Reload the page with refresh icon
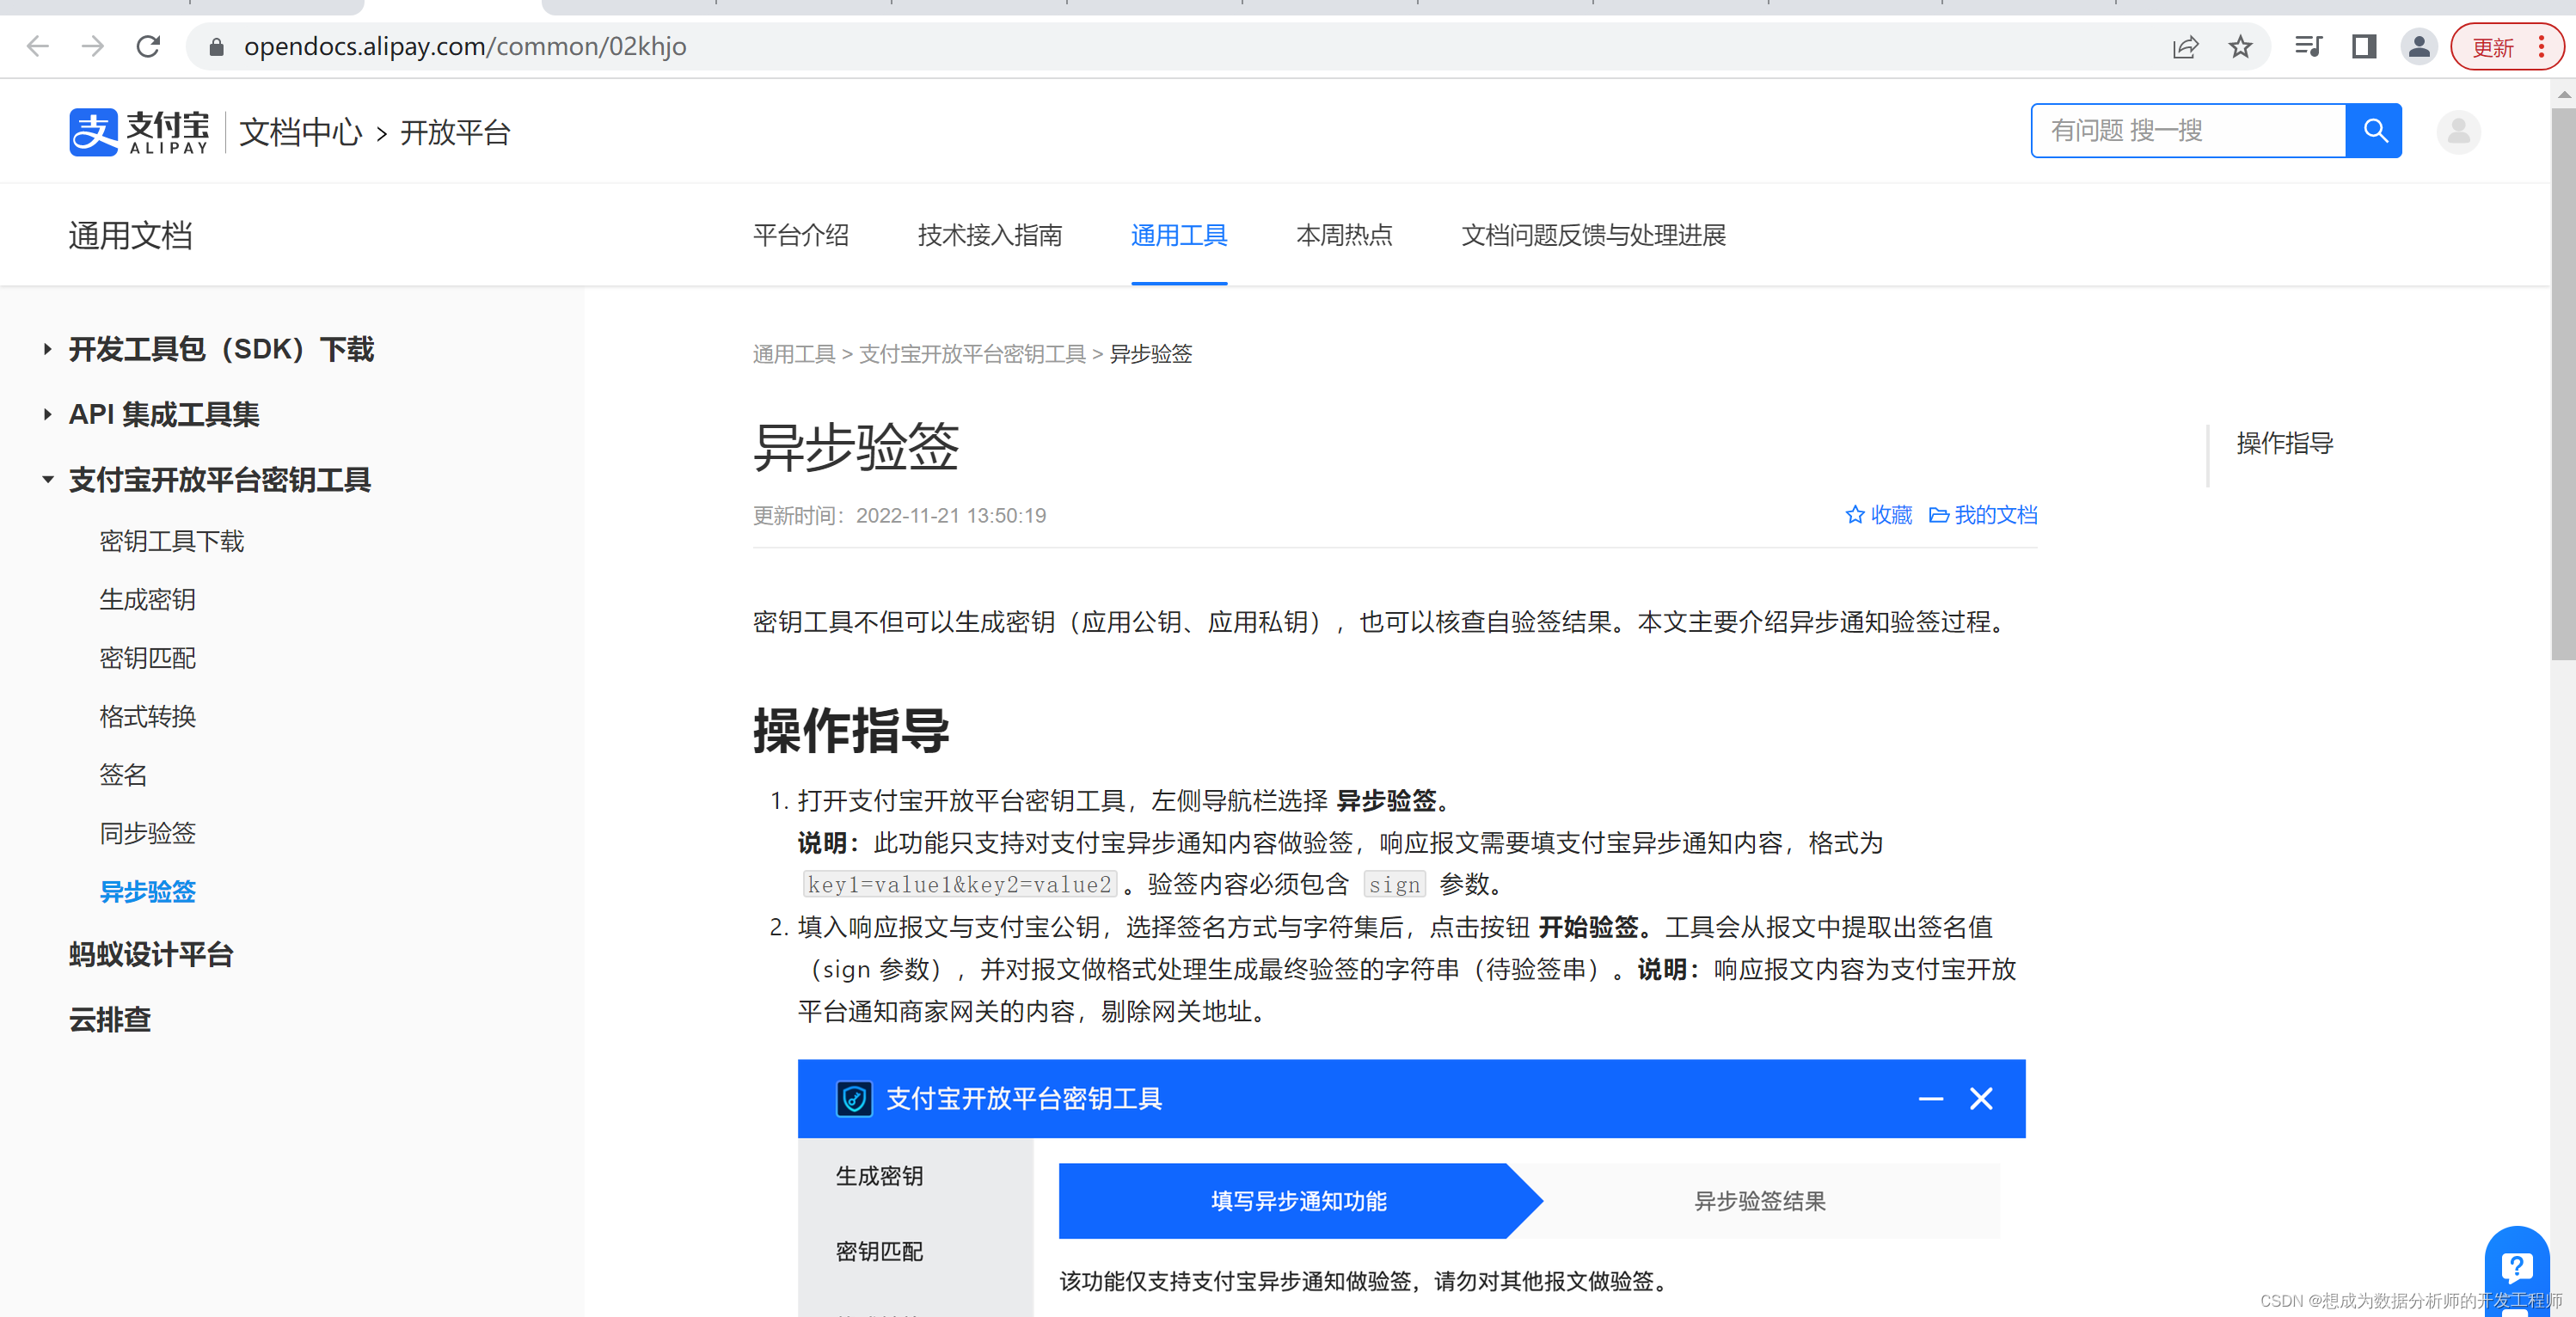The width and height of the screenshot is (2576, 1317). click(x=148, y=46)
